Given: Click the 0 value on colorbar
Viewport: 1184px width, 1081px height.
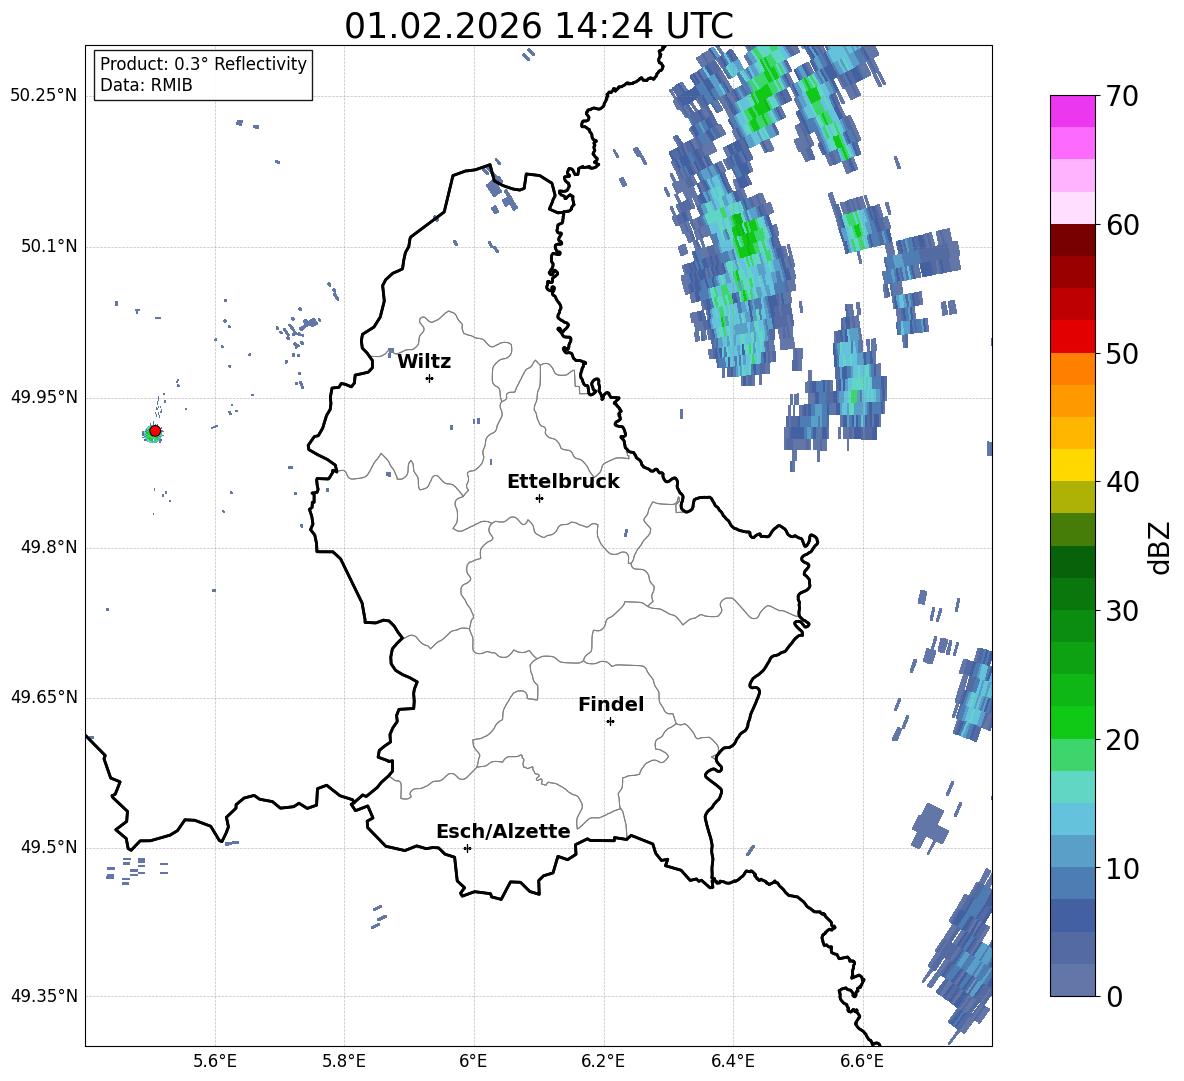Looking at the screenshot, I should click(1113, 996).
